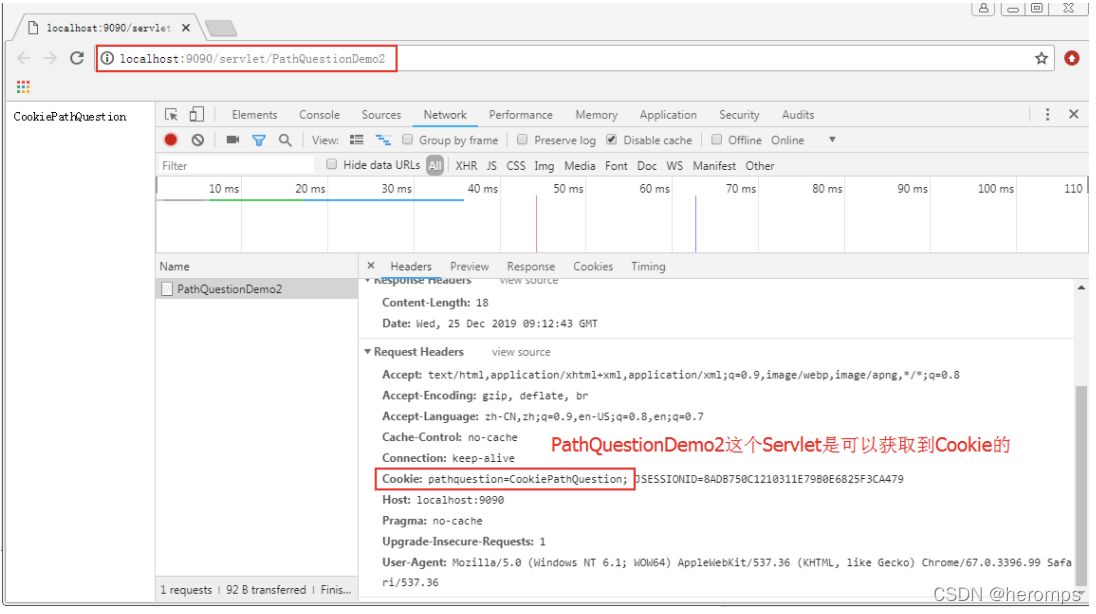The image size is (1096, 614).
Task: Filter requests by Doc
Action: [647, 166]
